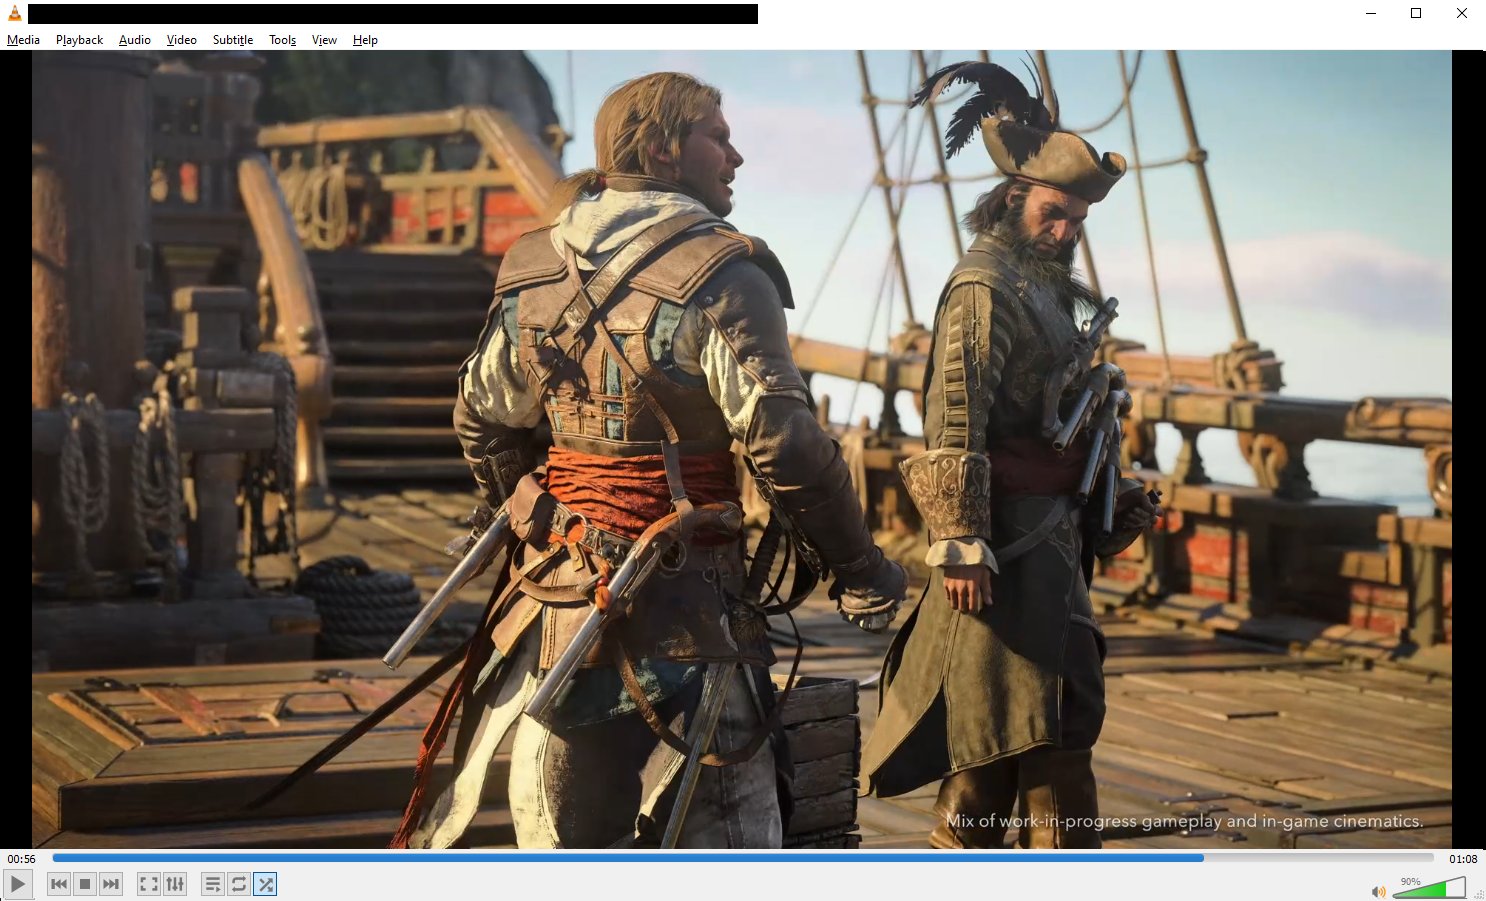Viewport: 1486px width, 901px height.
Task: Open the Subtitle menu
Action: click(x=232, y=40)
